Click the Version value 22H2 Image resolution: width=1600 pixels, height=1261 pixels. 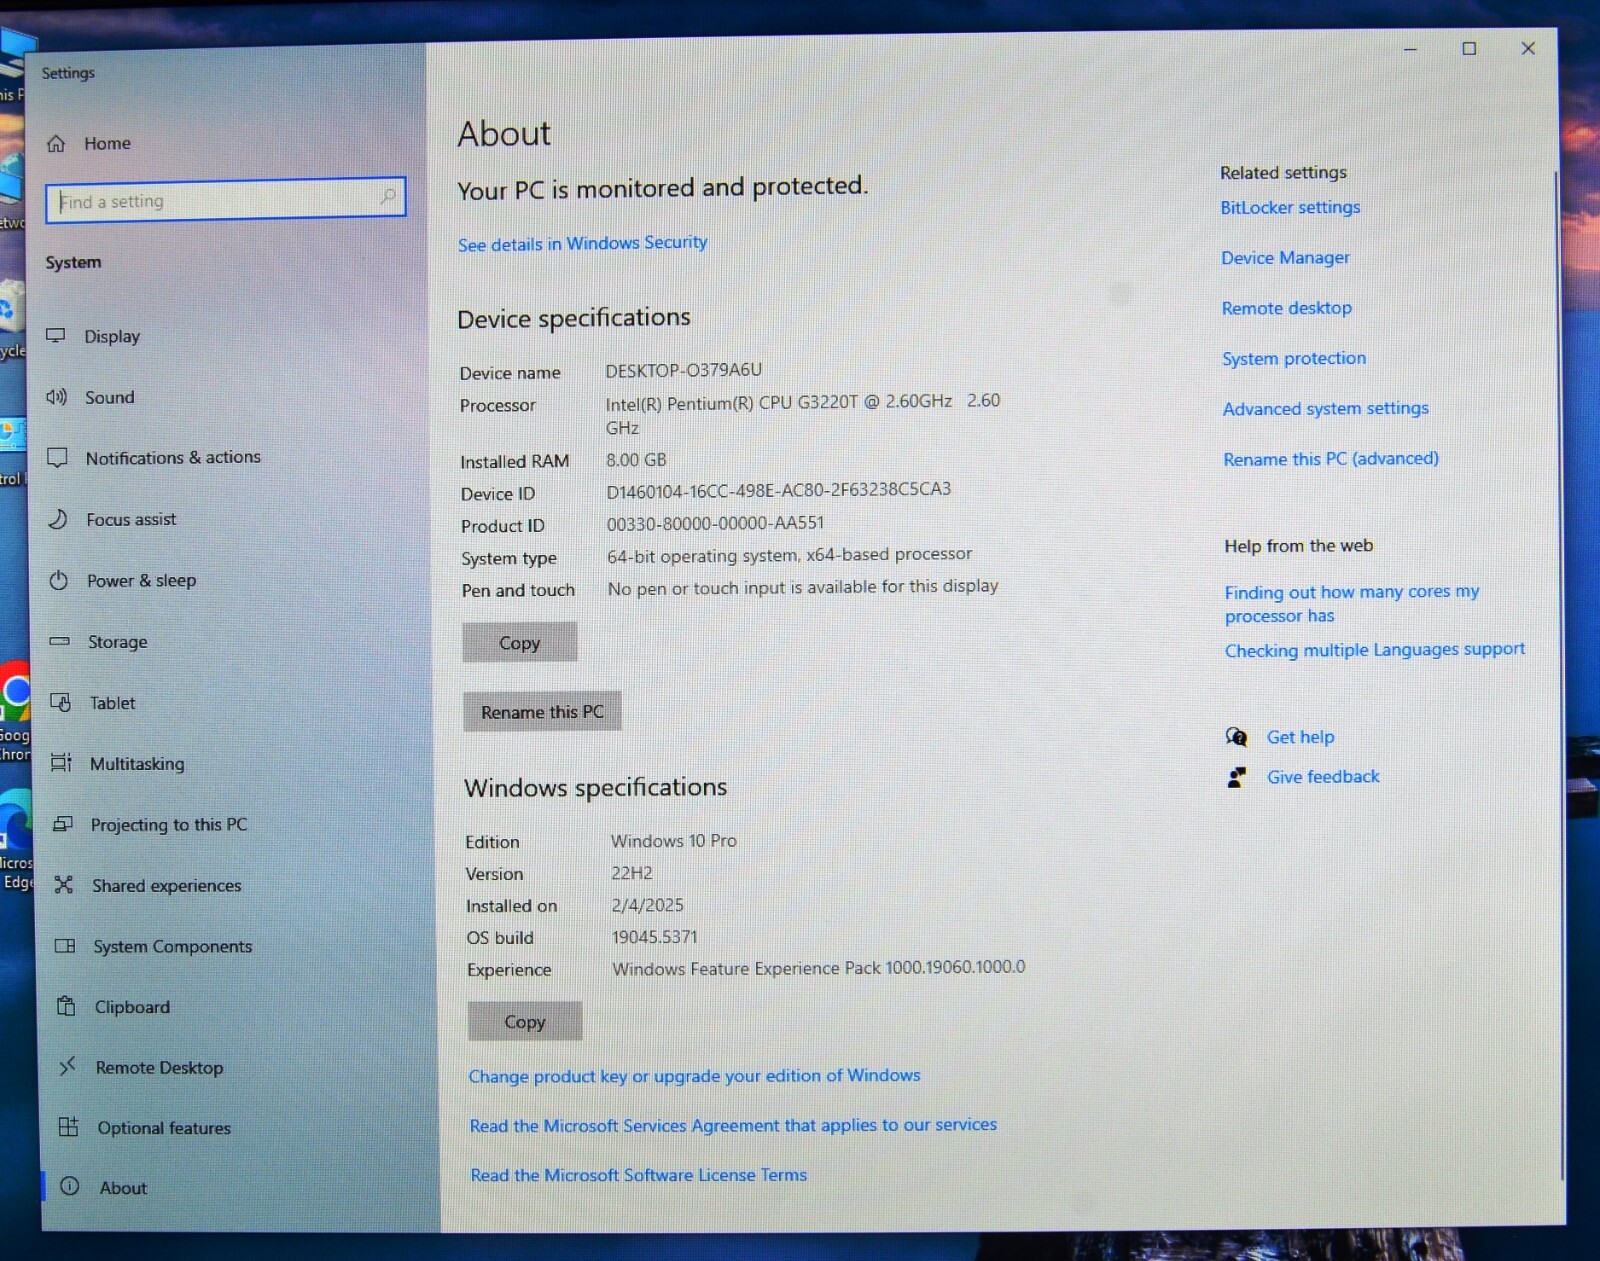[632, 873]
